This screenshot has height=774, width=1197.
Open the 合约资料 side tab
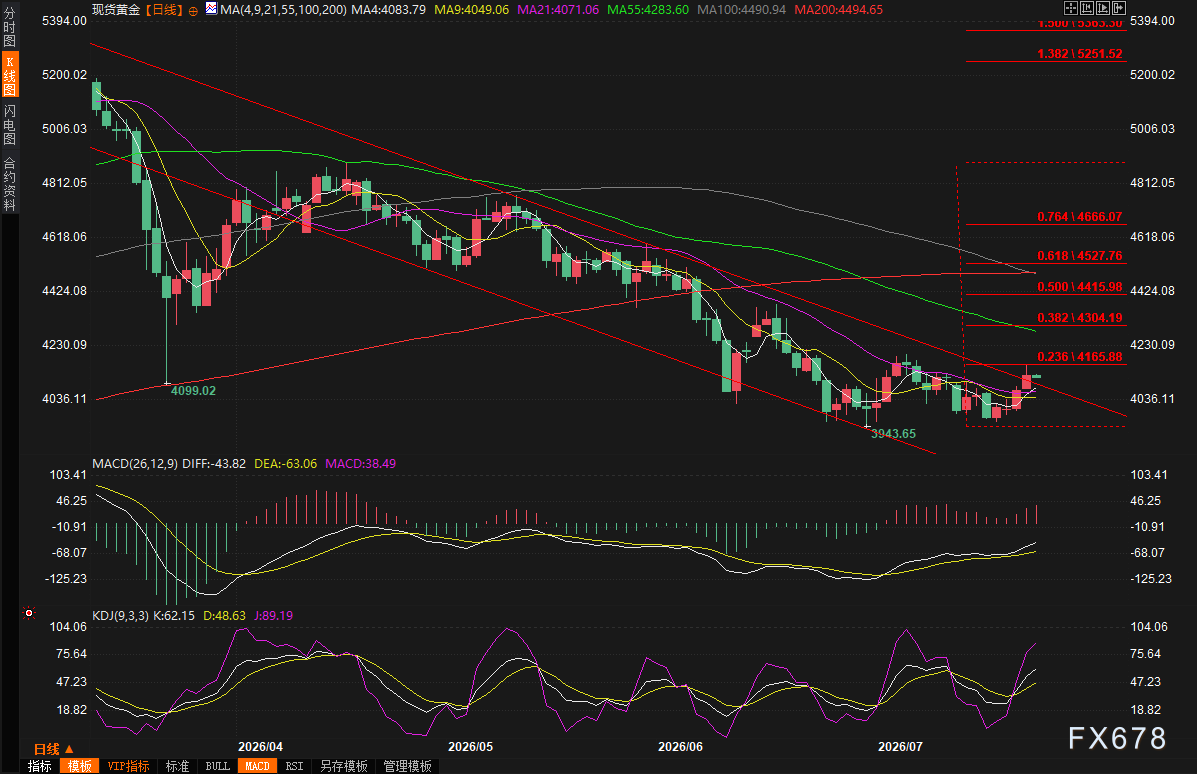click(x=9, y=184)
